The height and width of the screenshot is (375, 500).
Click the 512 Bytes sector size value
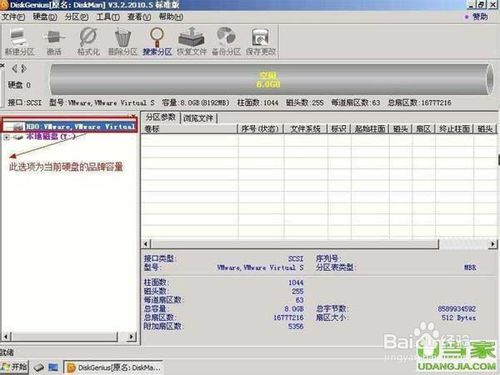[459, 318]
